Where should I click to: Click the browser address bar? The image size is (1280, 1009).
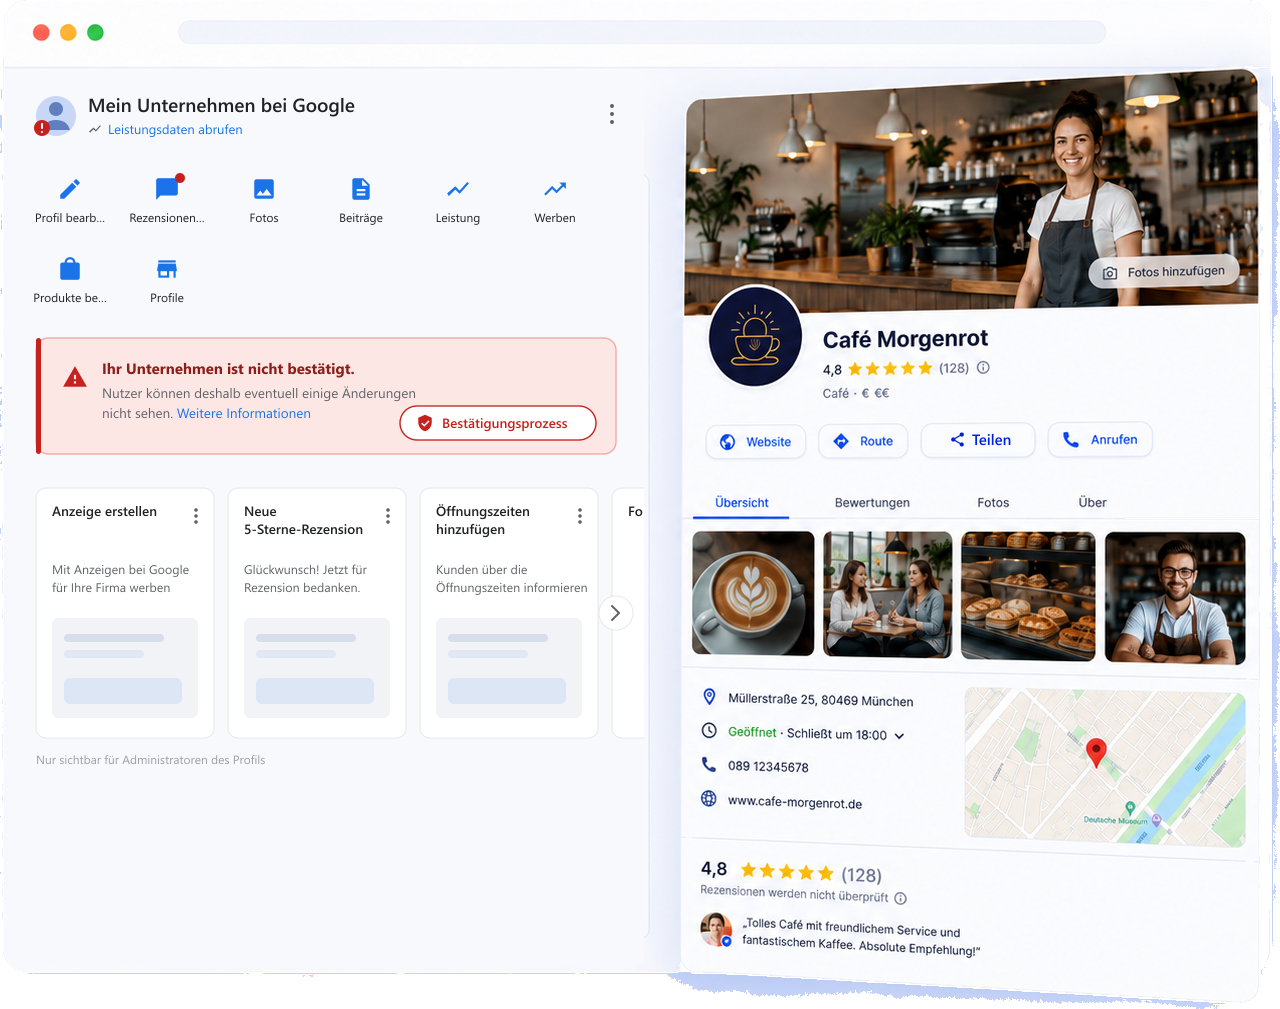pyautogui.click(x=642, y=32)
